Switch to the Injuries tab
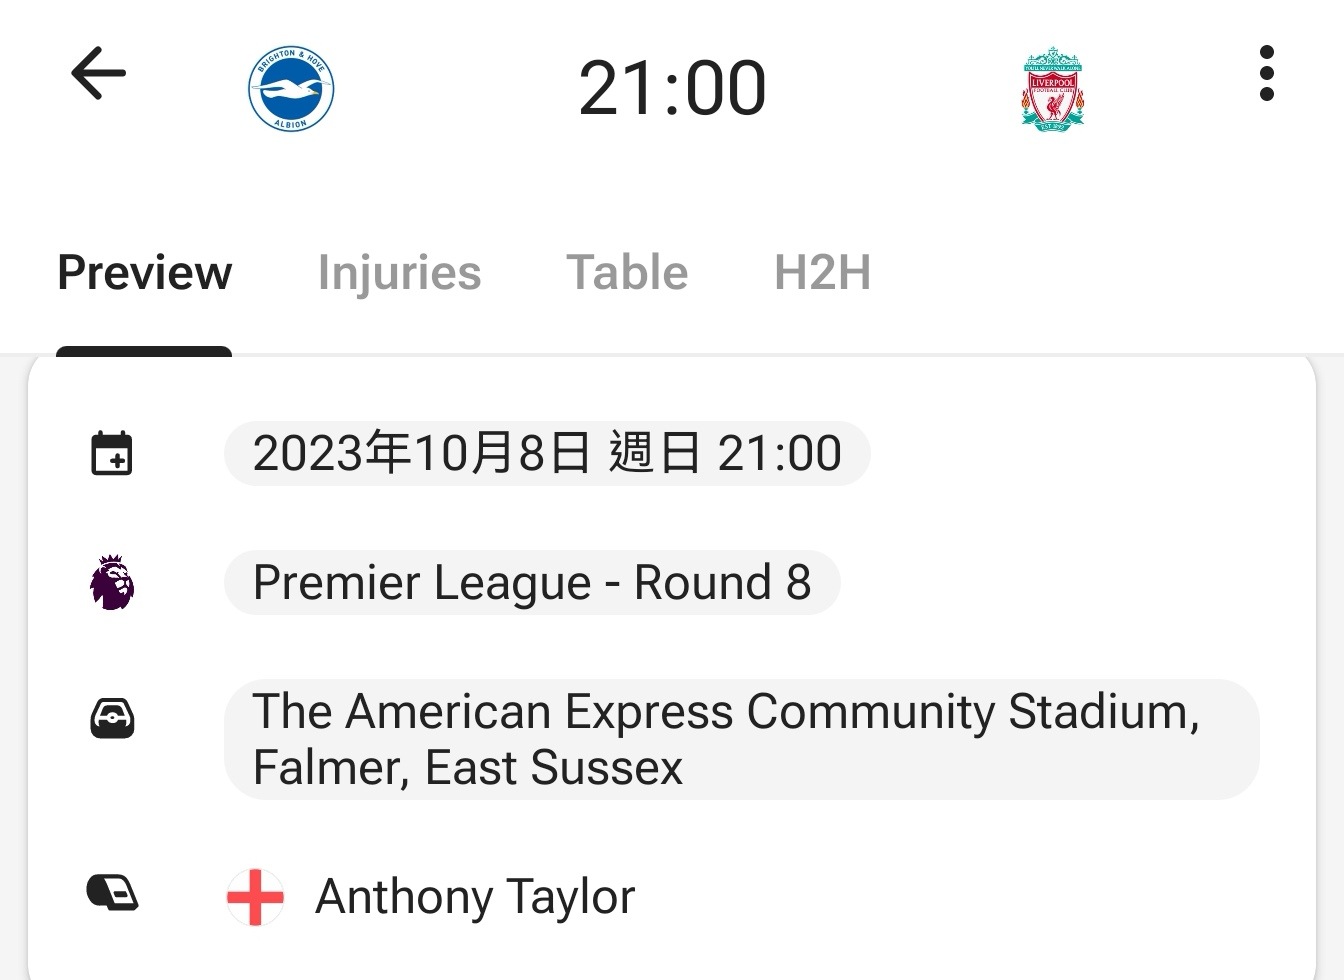1344x980 pixels. tap(399, 273)
